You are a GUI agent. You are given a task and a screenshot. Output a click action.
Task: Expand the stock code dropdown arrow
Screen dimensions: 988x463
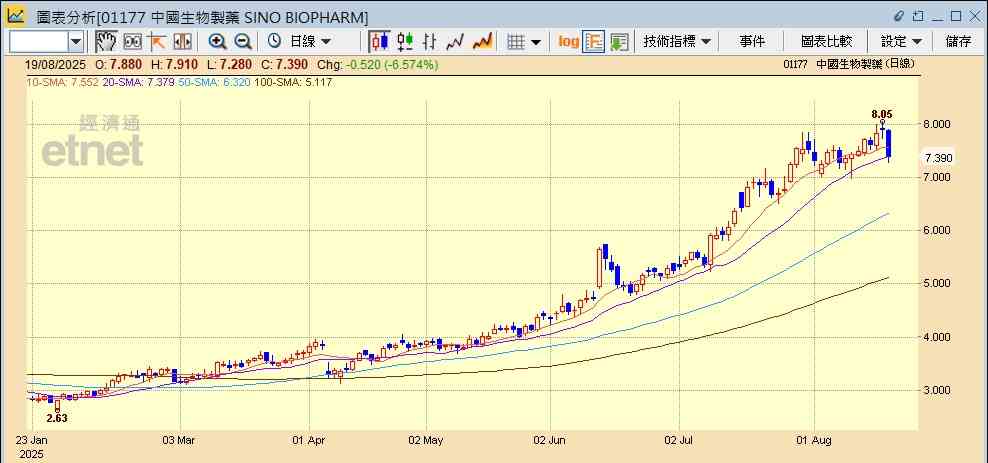[x=76, y=42]
